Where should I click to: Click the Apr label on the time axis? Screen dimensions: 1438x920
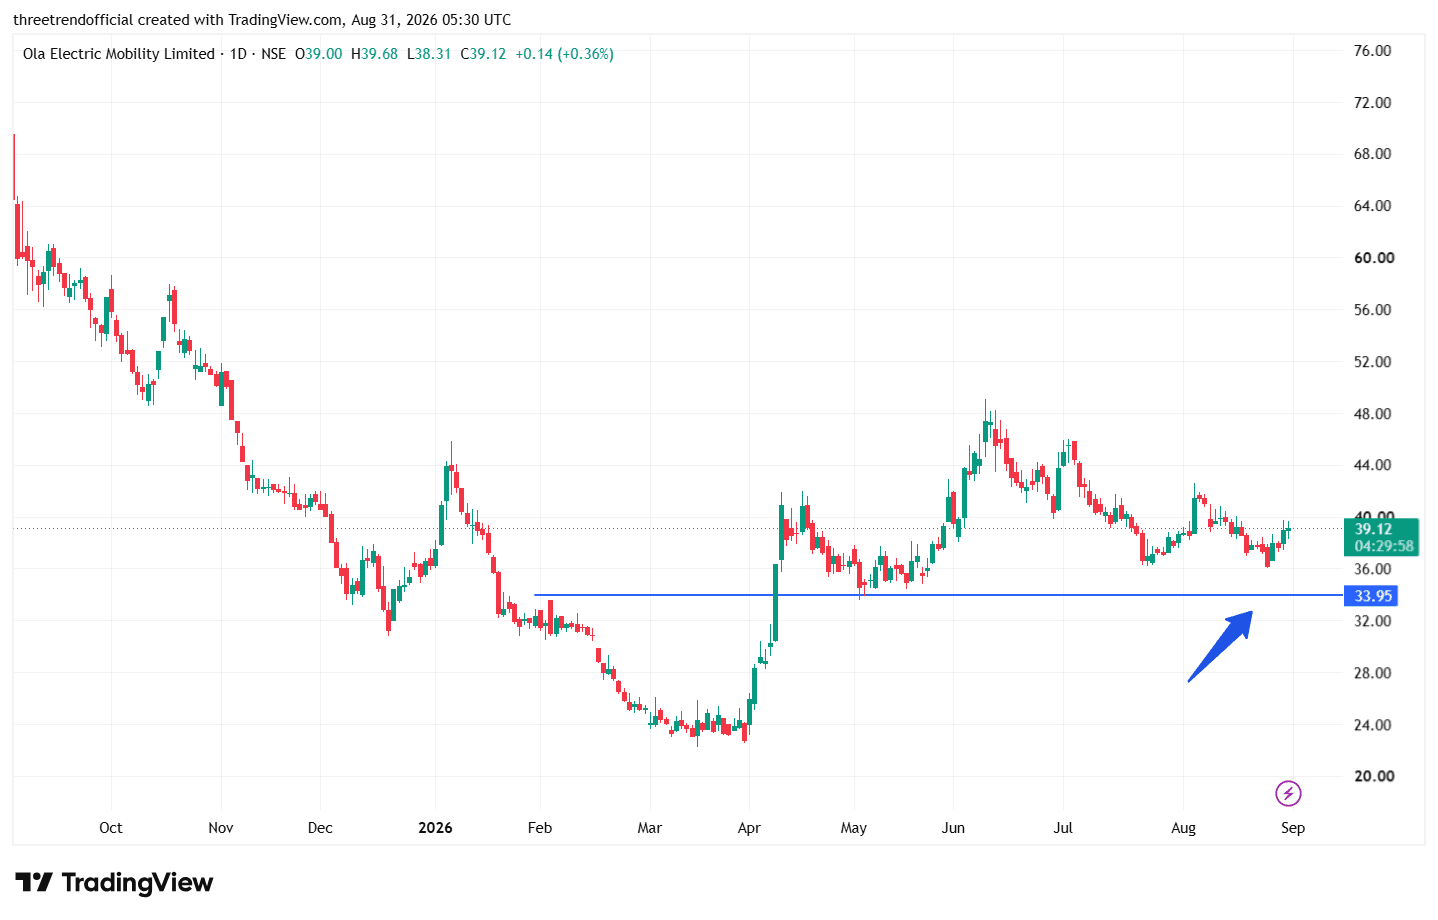click(x=749, y=828)
